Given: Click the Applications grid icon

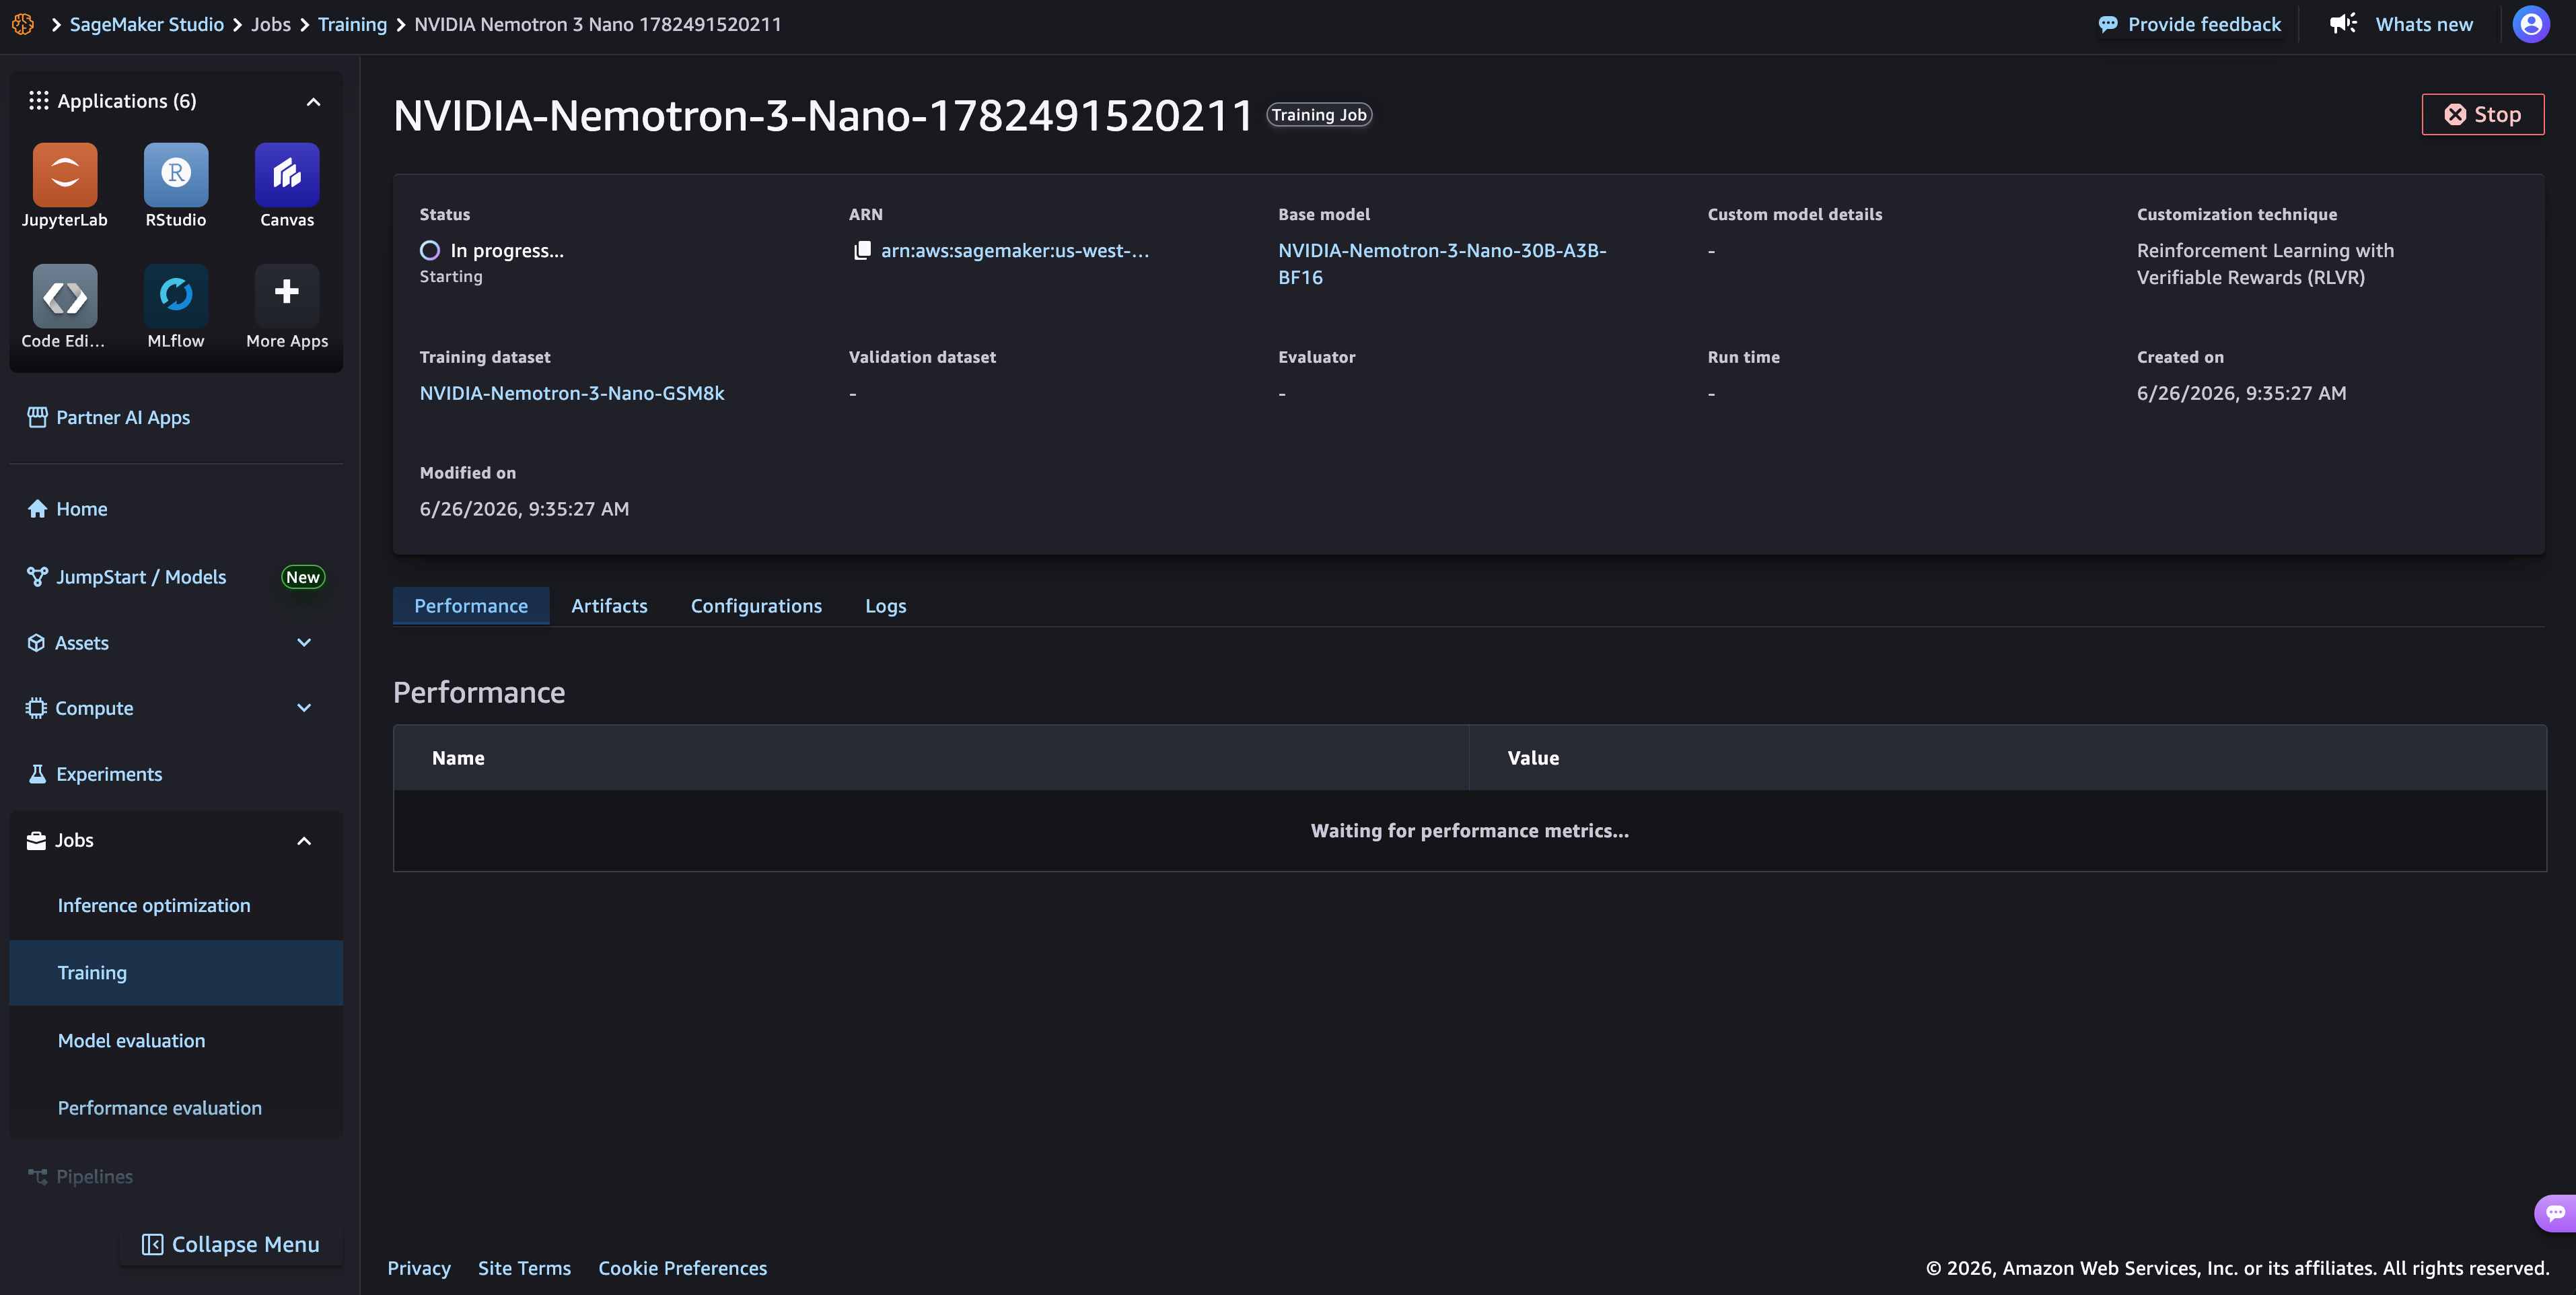Looking at the screenshot, I should tap(38, 101).
